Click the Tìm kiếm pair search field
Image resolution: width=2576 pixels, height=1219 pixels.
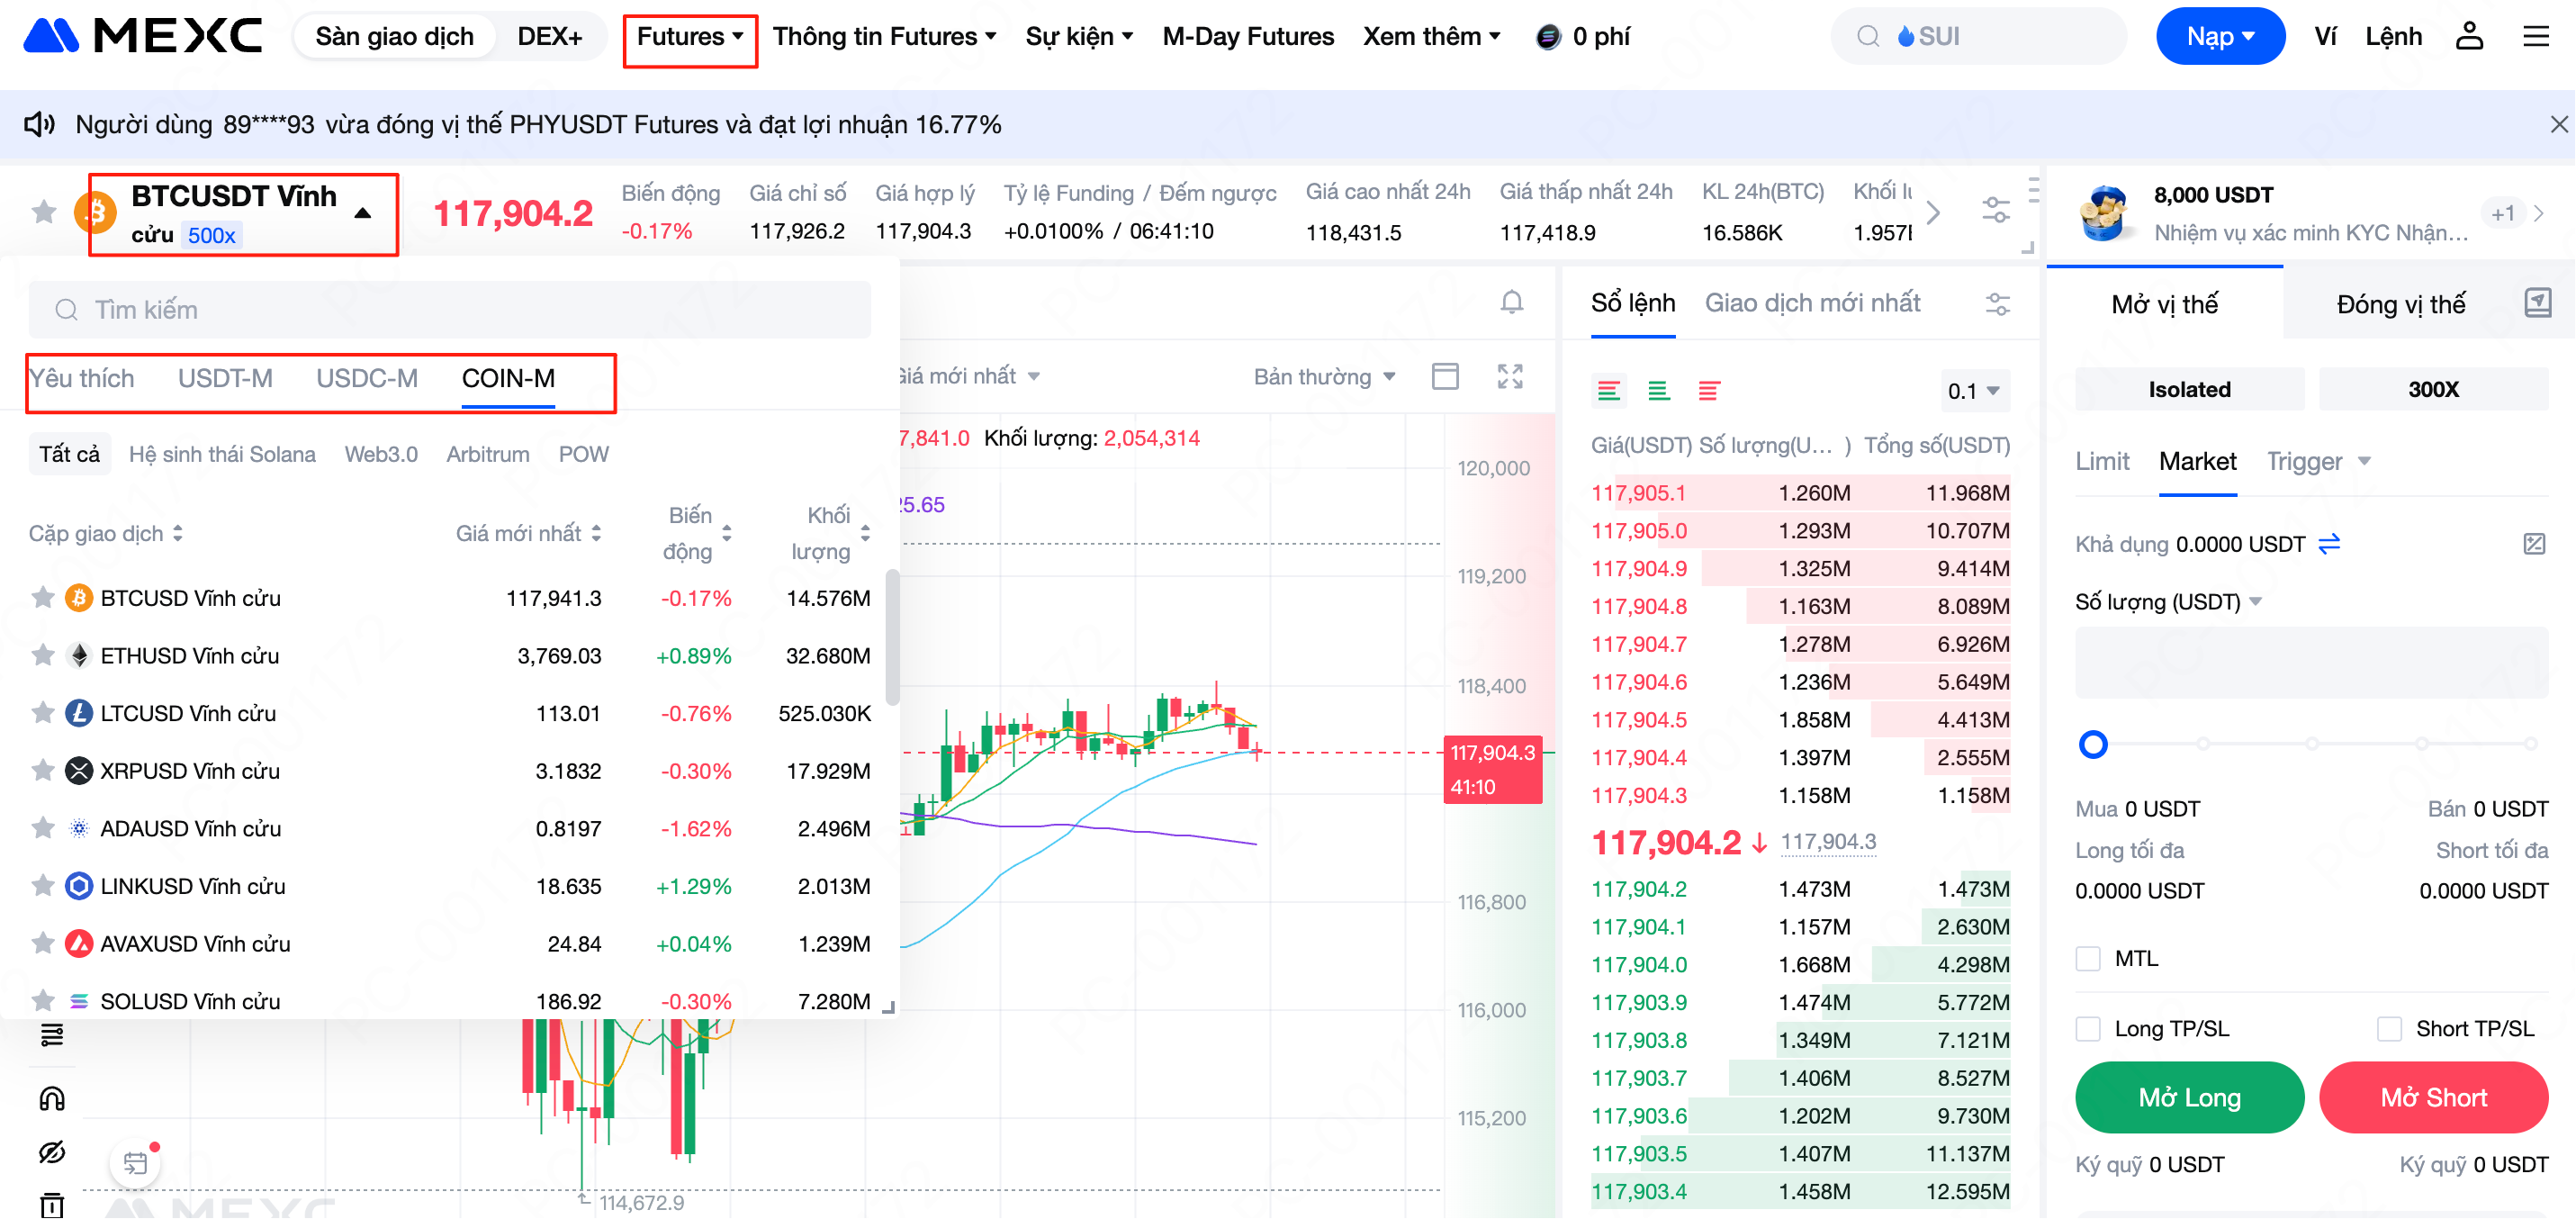tap(449, 310)
